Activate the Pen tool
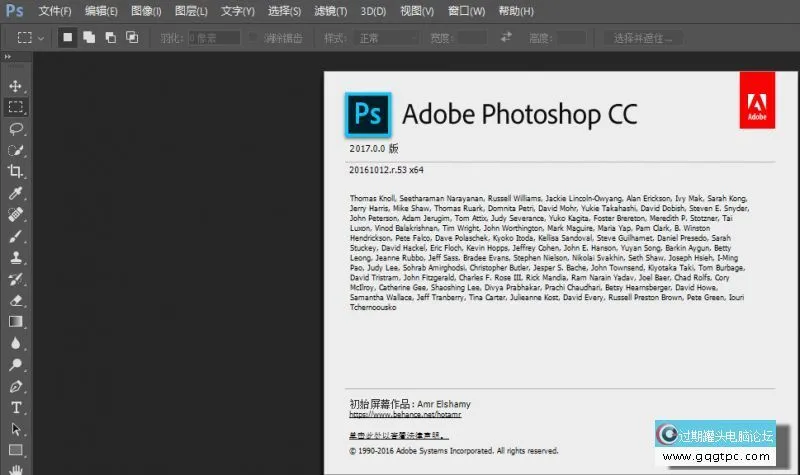Image resolution: width=800 pixels, height=475 pixels. (x=16, y=386)
